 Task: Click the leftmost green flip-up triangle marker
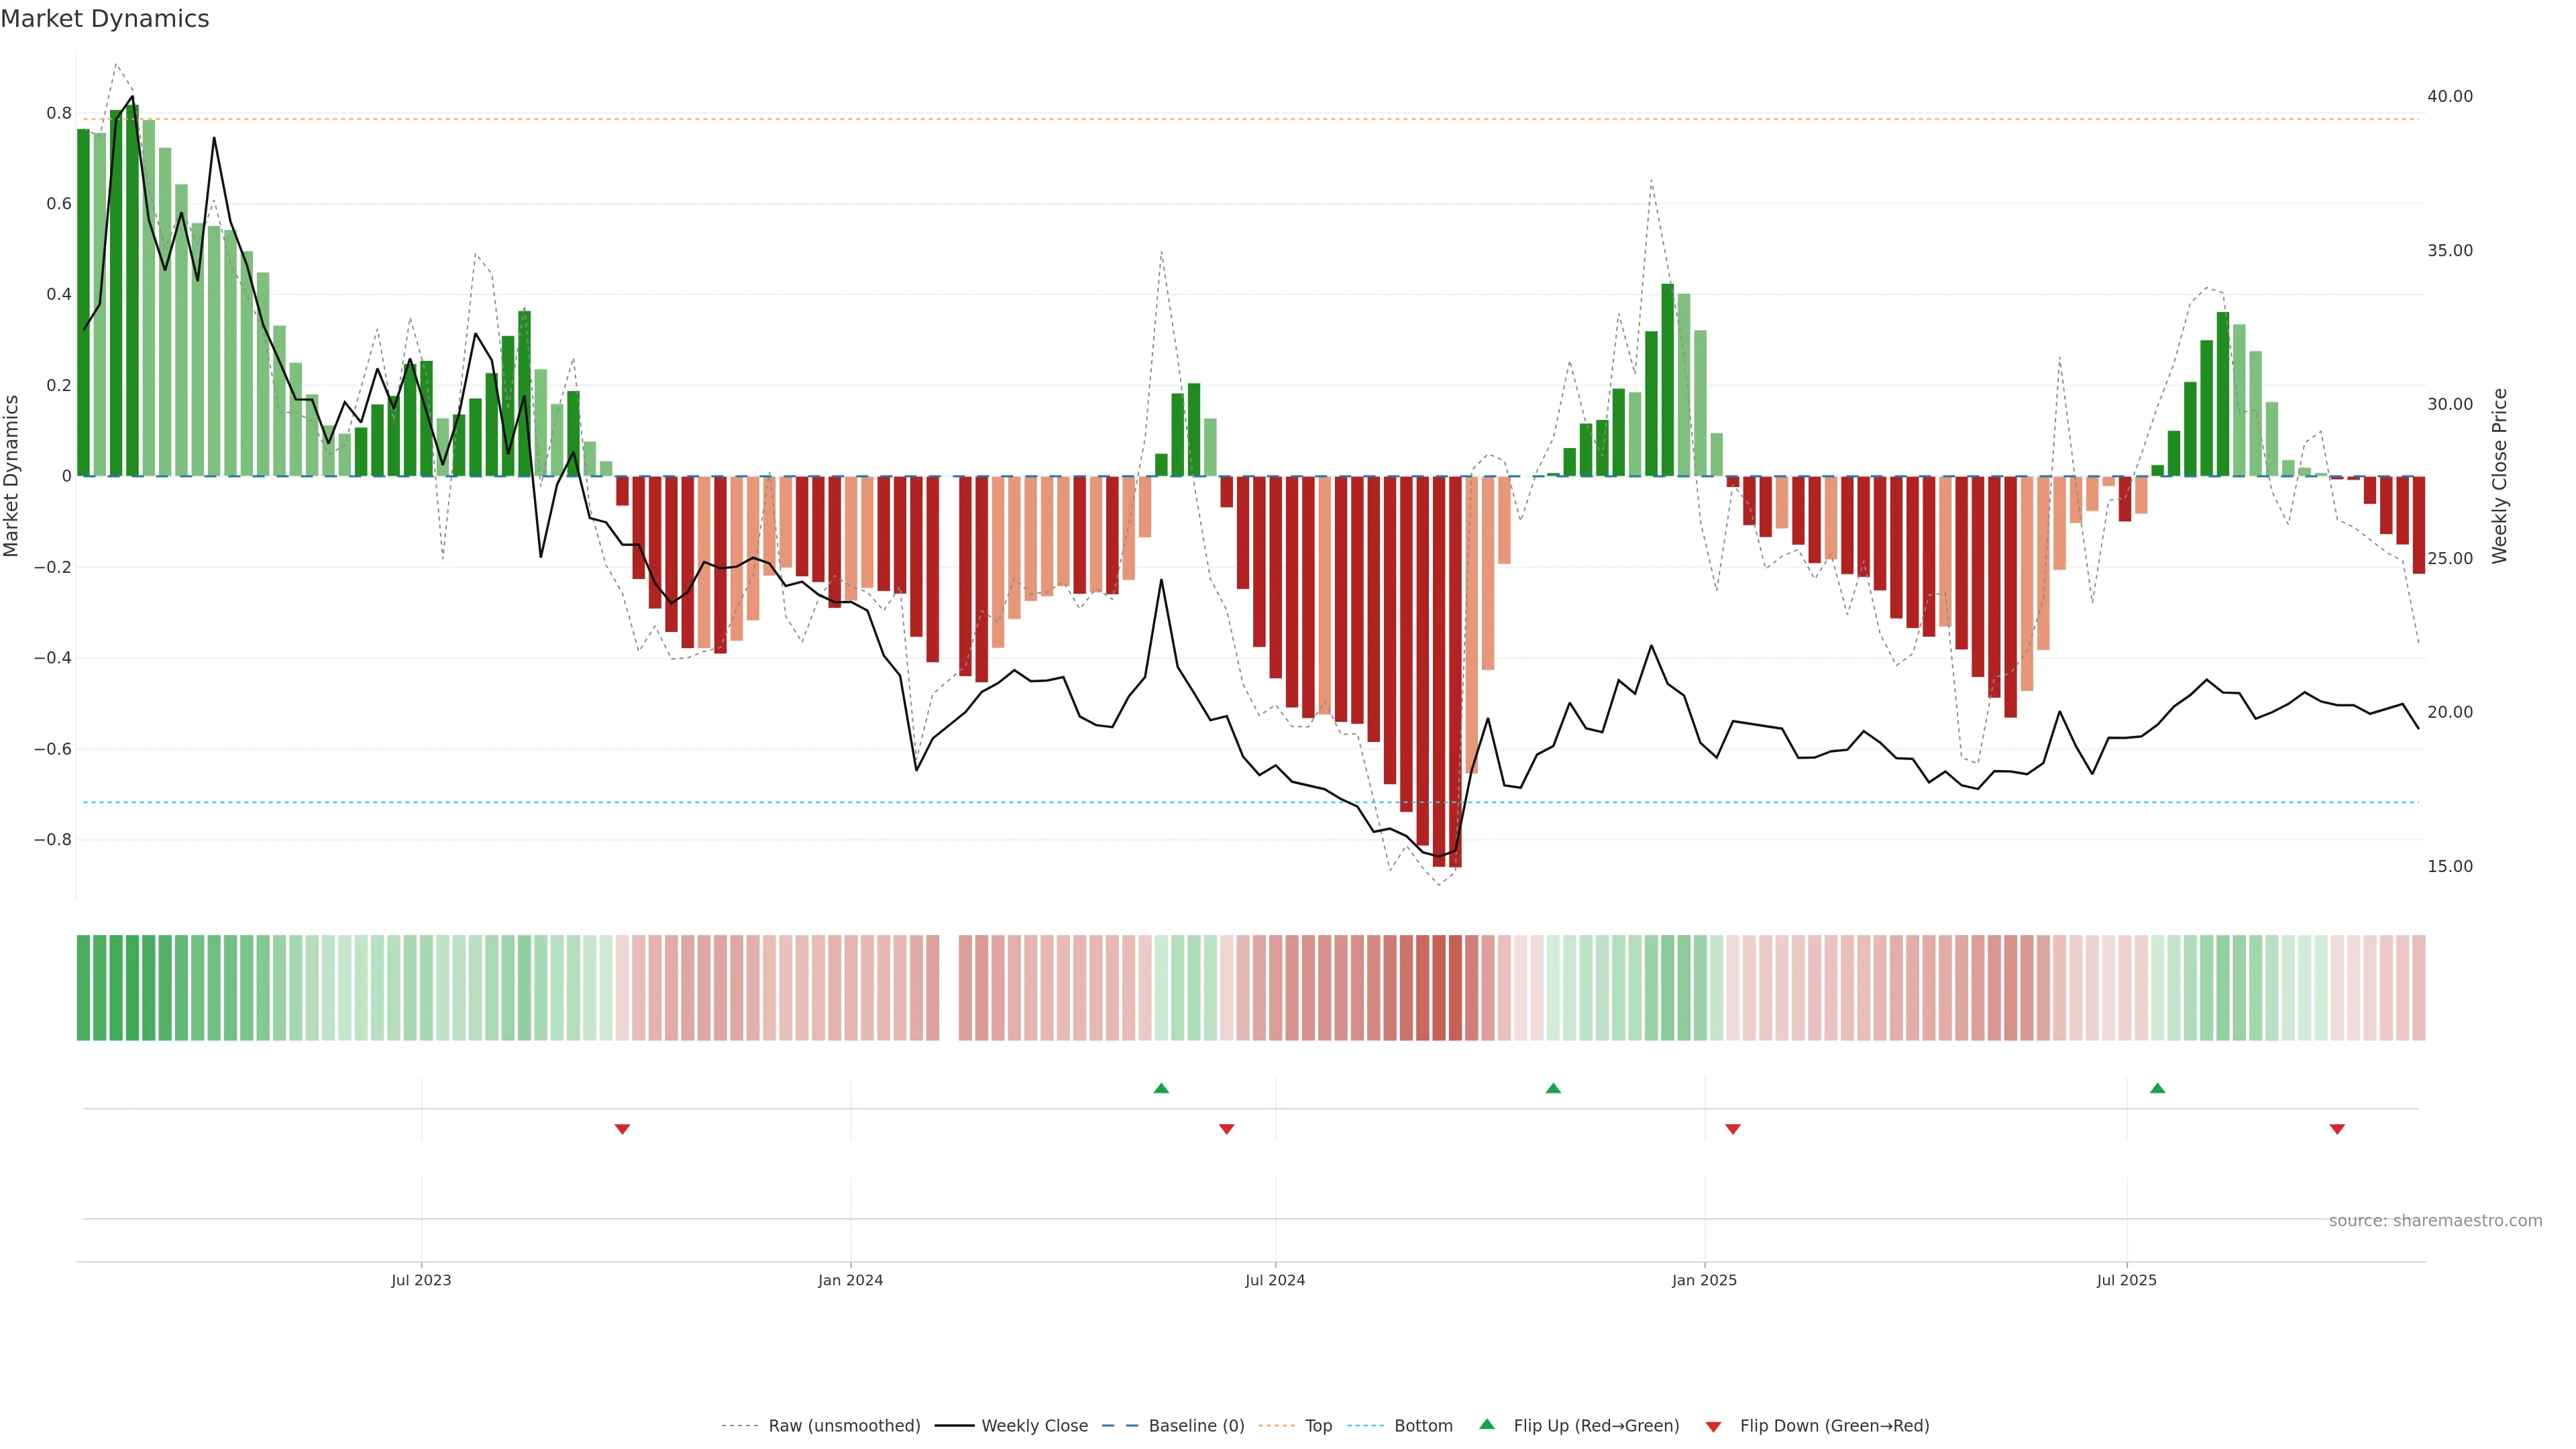tap(1161, 1088)
